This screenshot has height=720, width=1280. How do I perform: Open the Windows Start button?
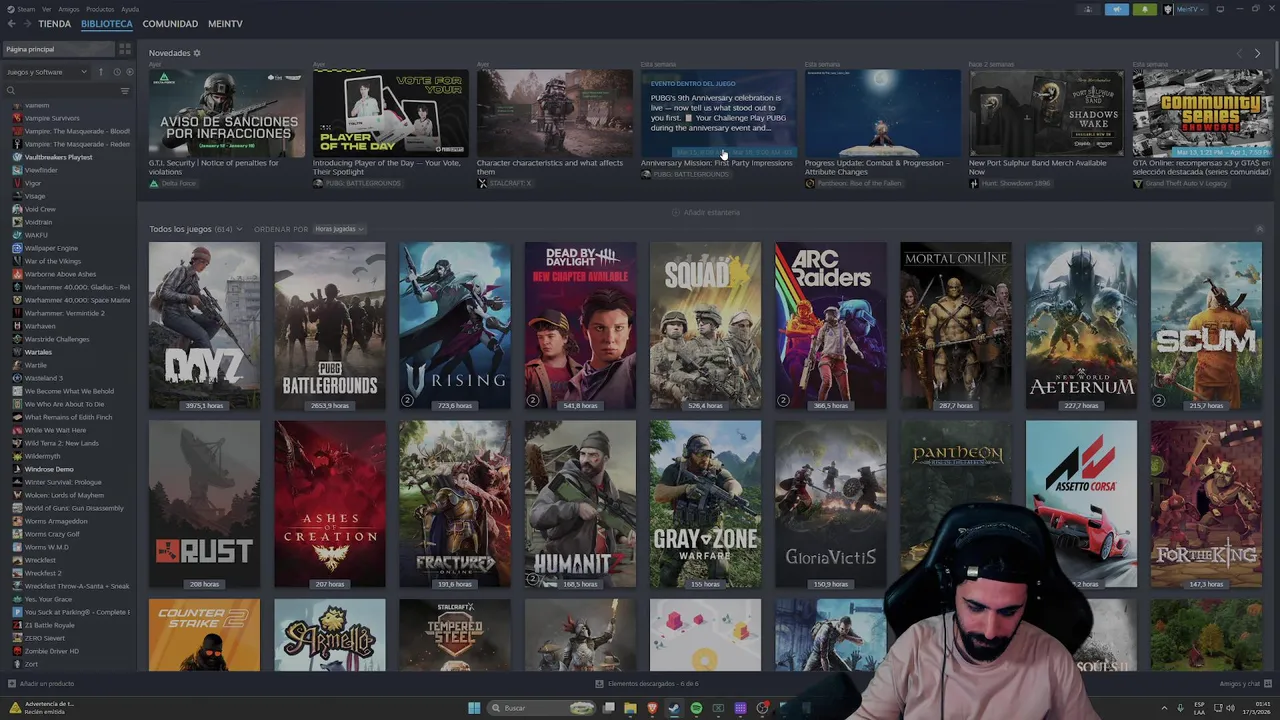coord(474,708)
